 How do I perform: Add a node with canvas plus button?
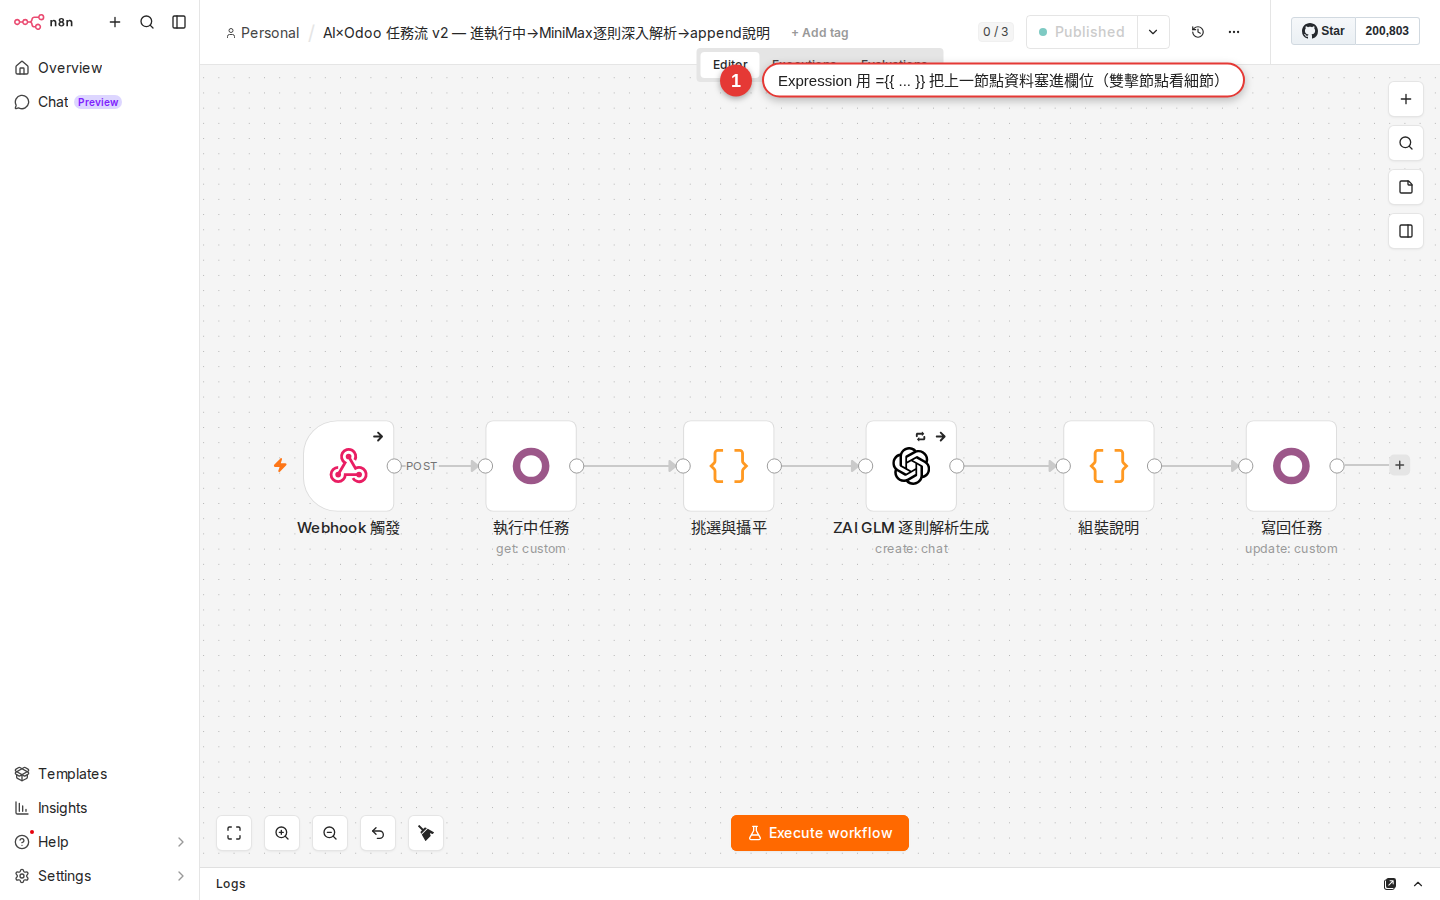(x=1406, y=99)
